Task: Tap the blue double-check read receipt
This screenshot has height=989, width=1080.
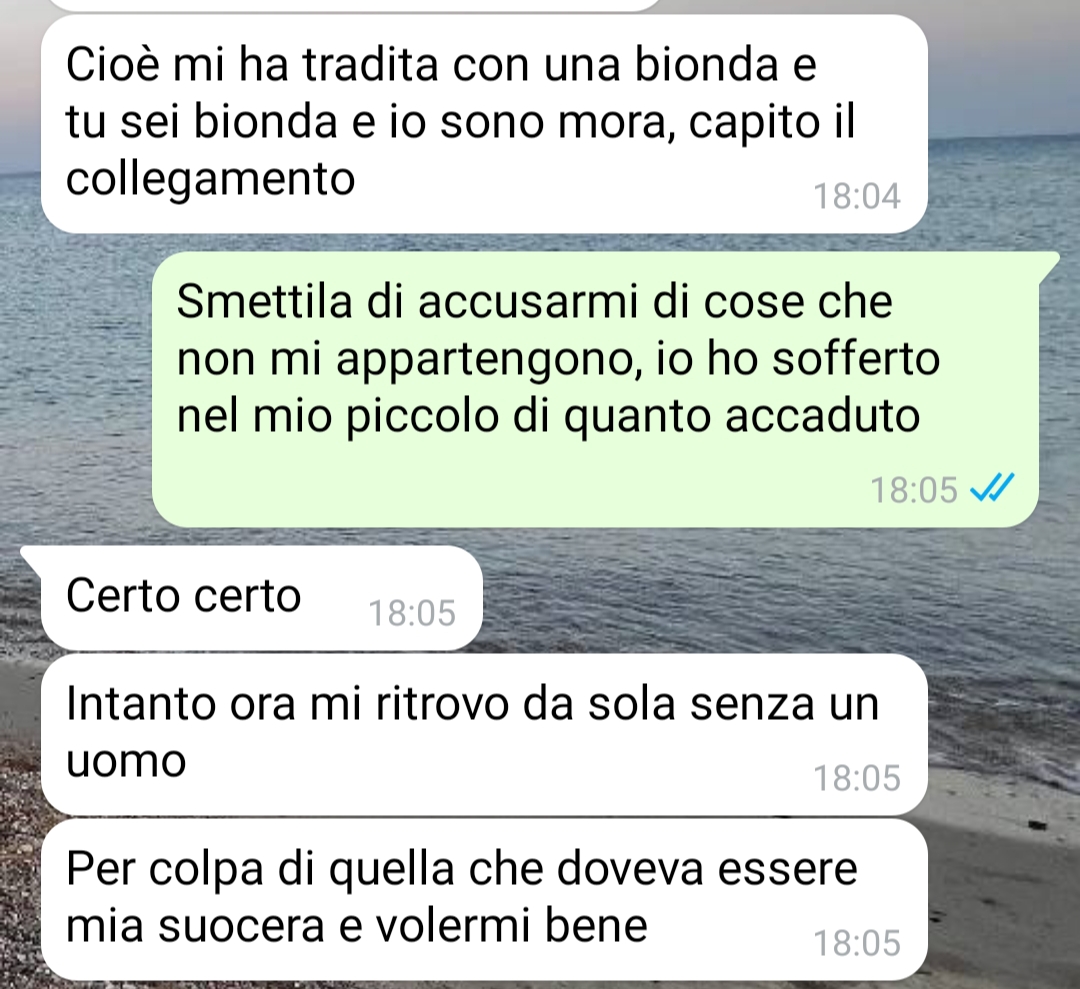Action: tap(992, 488)
